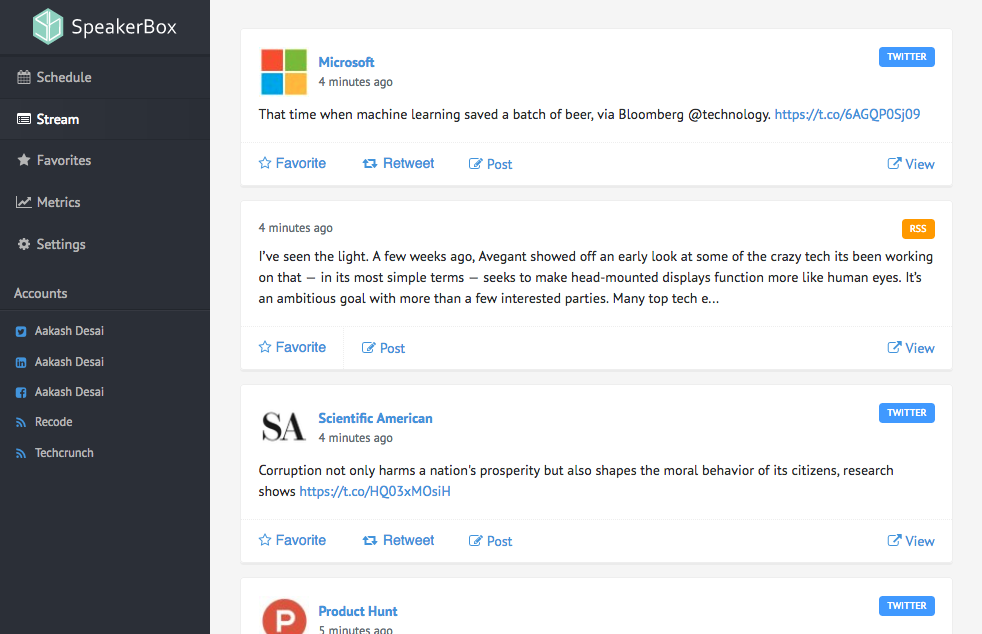Image resolution: width=982 pixels, height=634 pixels.
Task: Open the Recode RSS feed
Action: [53, 422]
